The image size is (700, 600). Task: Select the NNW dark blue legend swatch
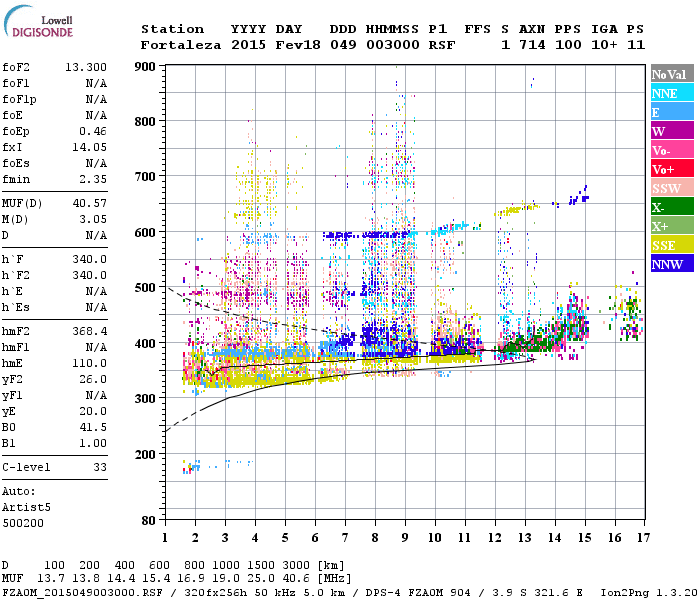pyautogui.click(x=672, y=263)
